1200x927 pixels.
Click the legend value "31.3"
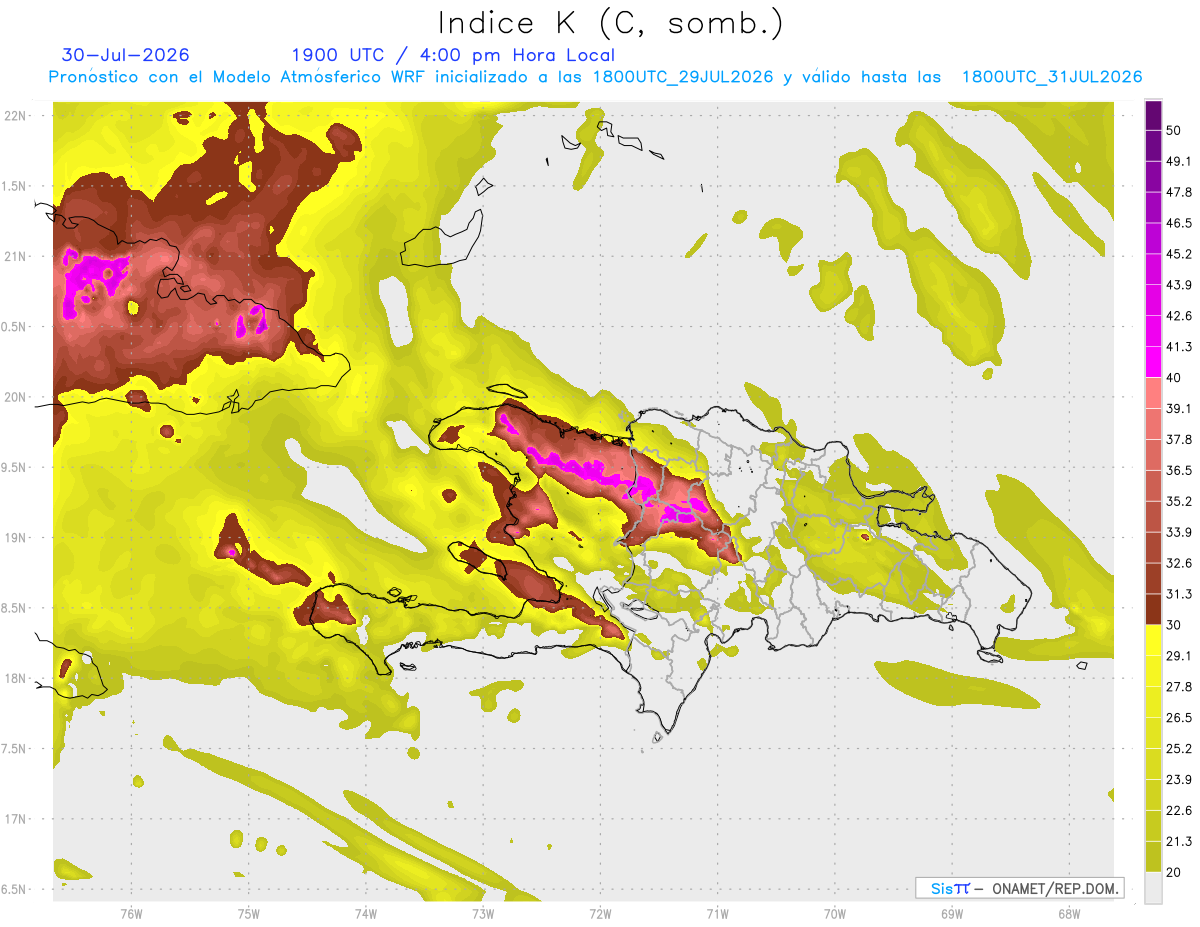click(x=1179, y=594)
